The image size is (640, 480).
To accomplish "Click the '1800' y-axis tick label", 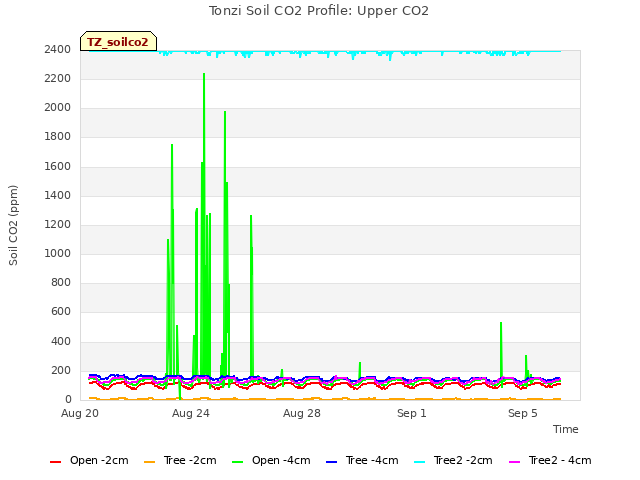I will 58,137.
